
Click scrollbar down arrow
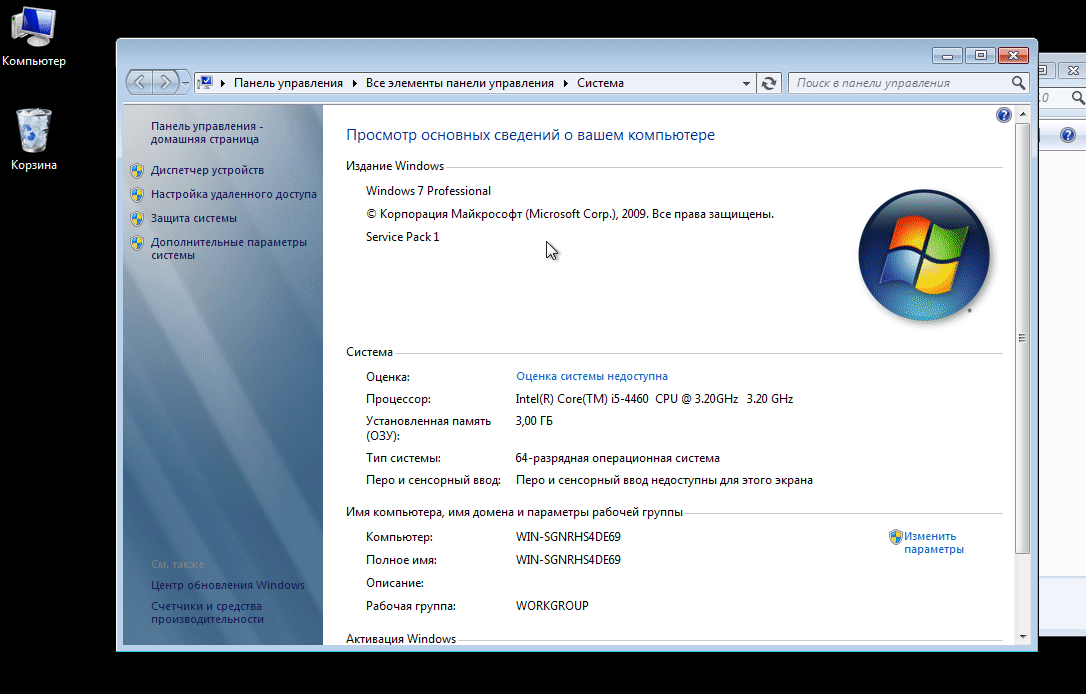1023,637
